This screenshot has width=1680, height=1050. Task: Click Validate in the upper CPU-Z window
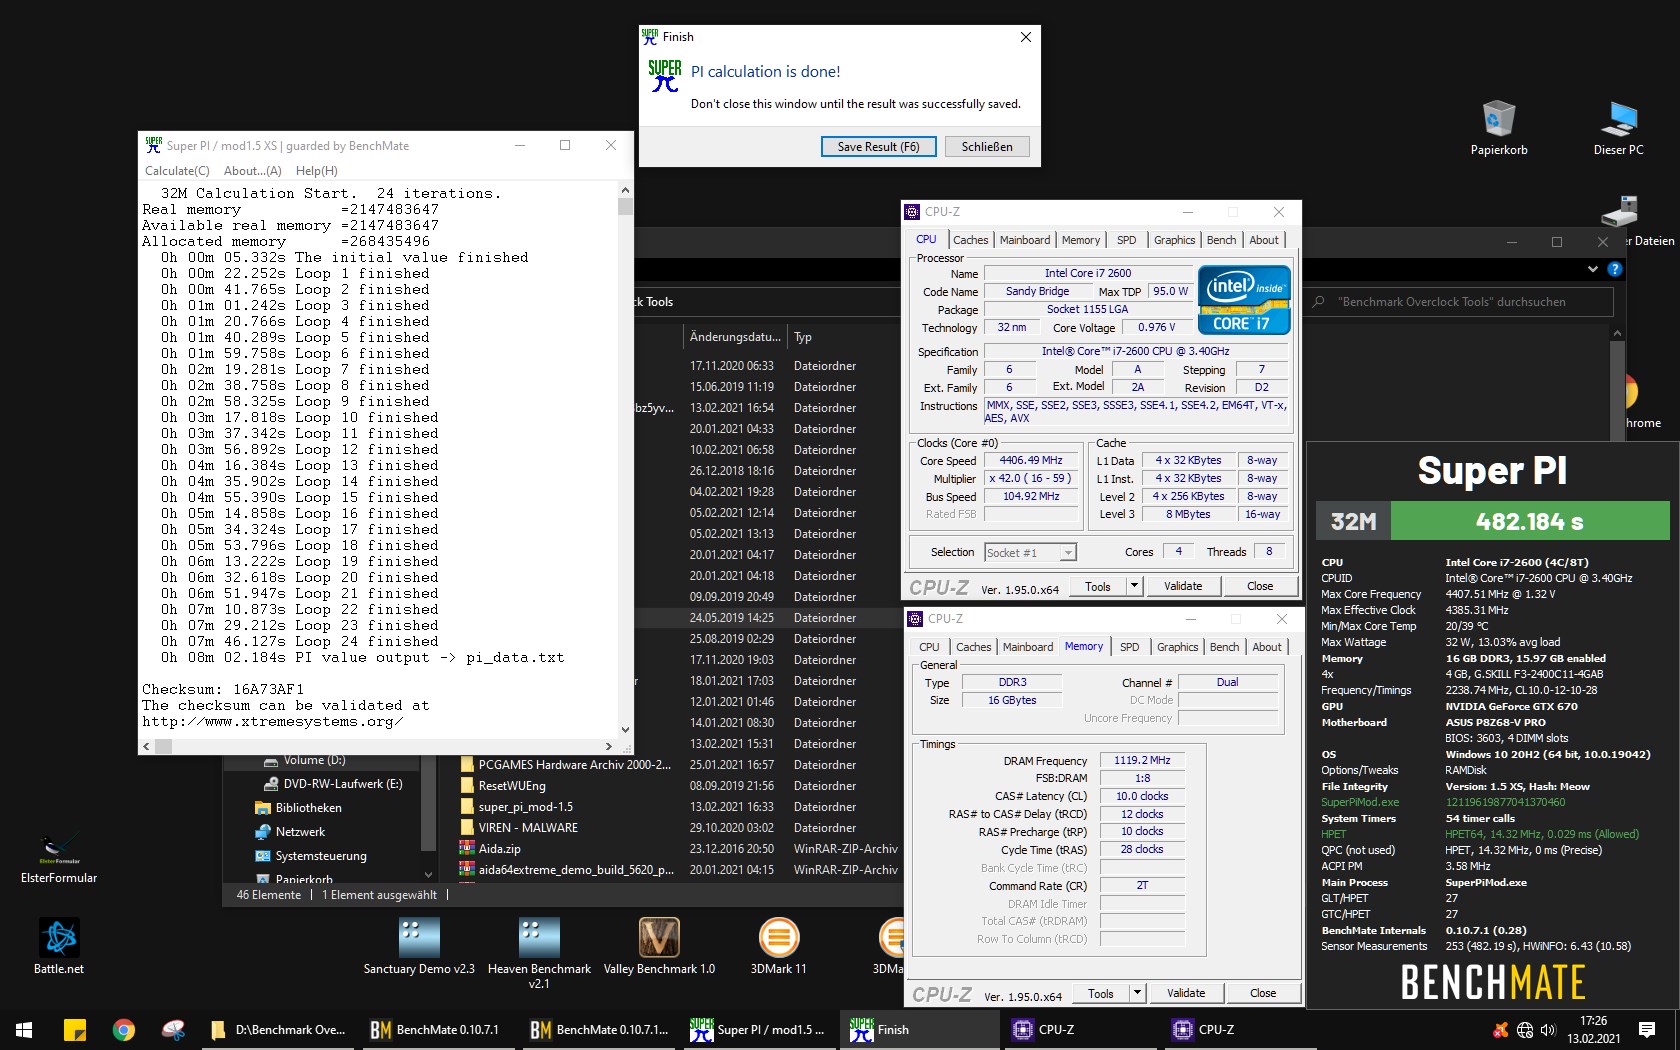tap(1183, 586)
